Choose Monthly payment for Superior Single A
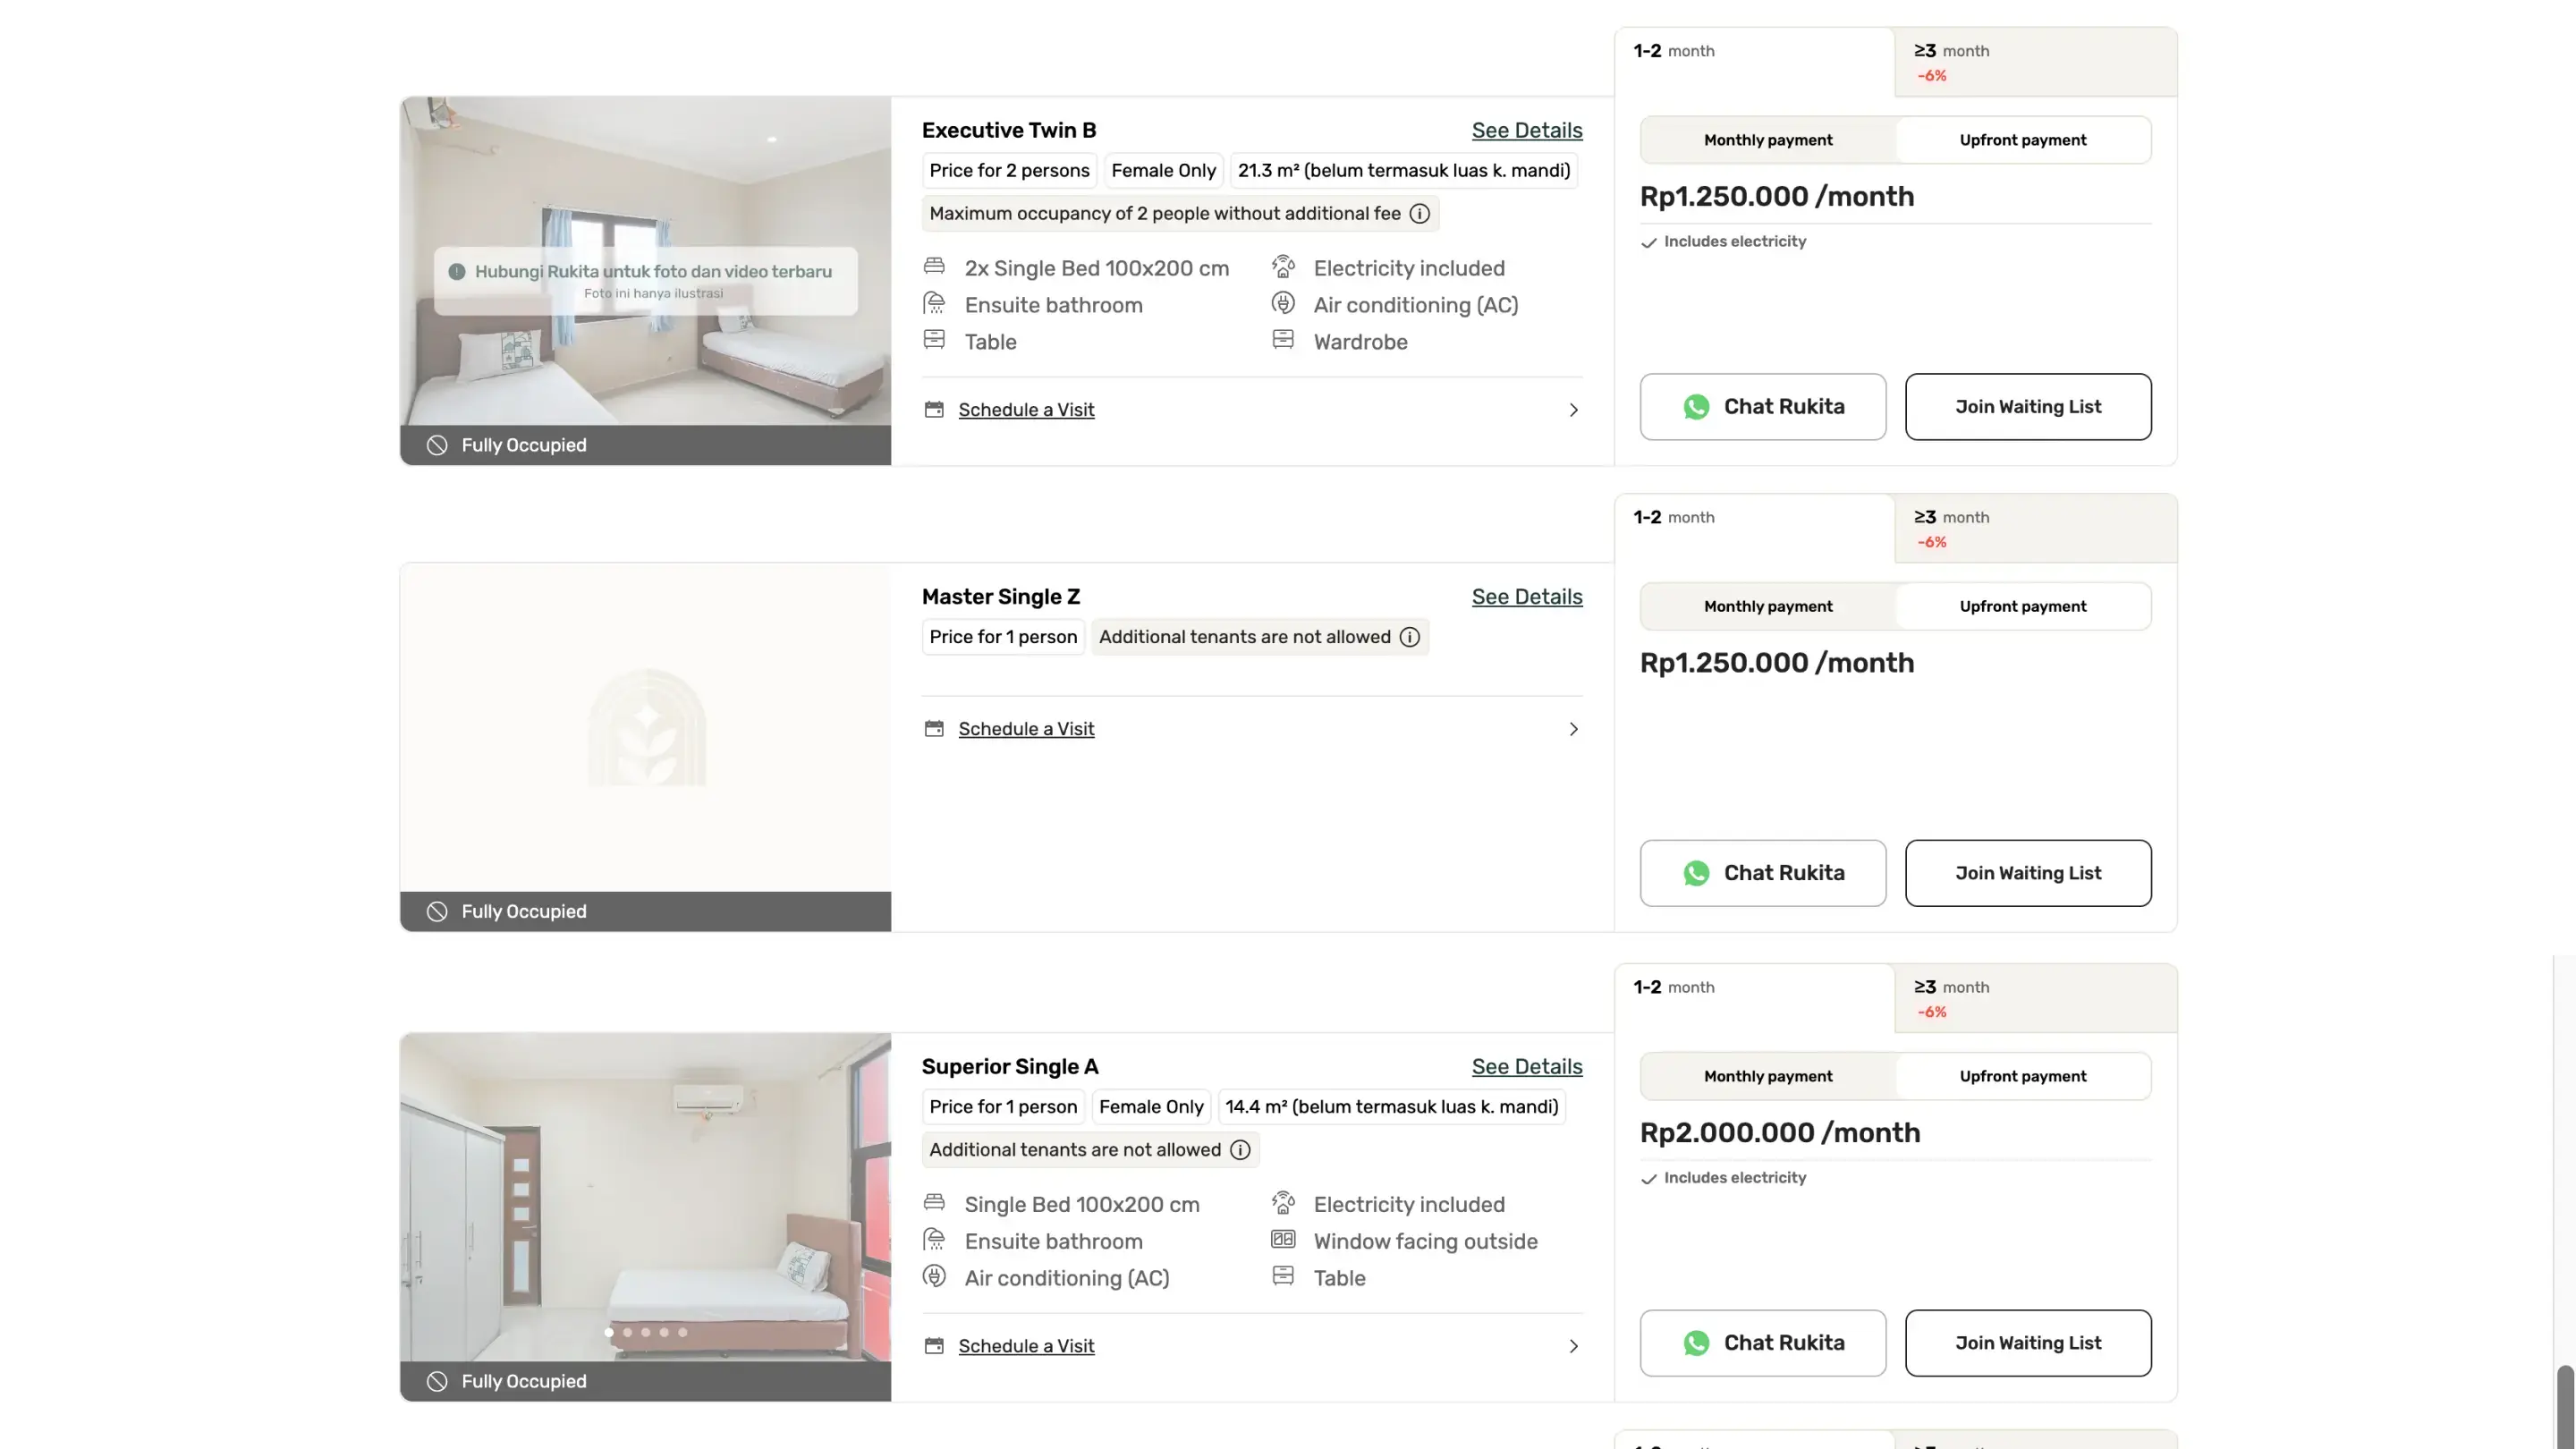The width and height of the screenshot is (2576, 1449). pyautogui.click(x=1767, y=1077)
